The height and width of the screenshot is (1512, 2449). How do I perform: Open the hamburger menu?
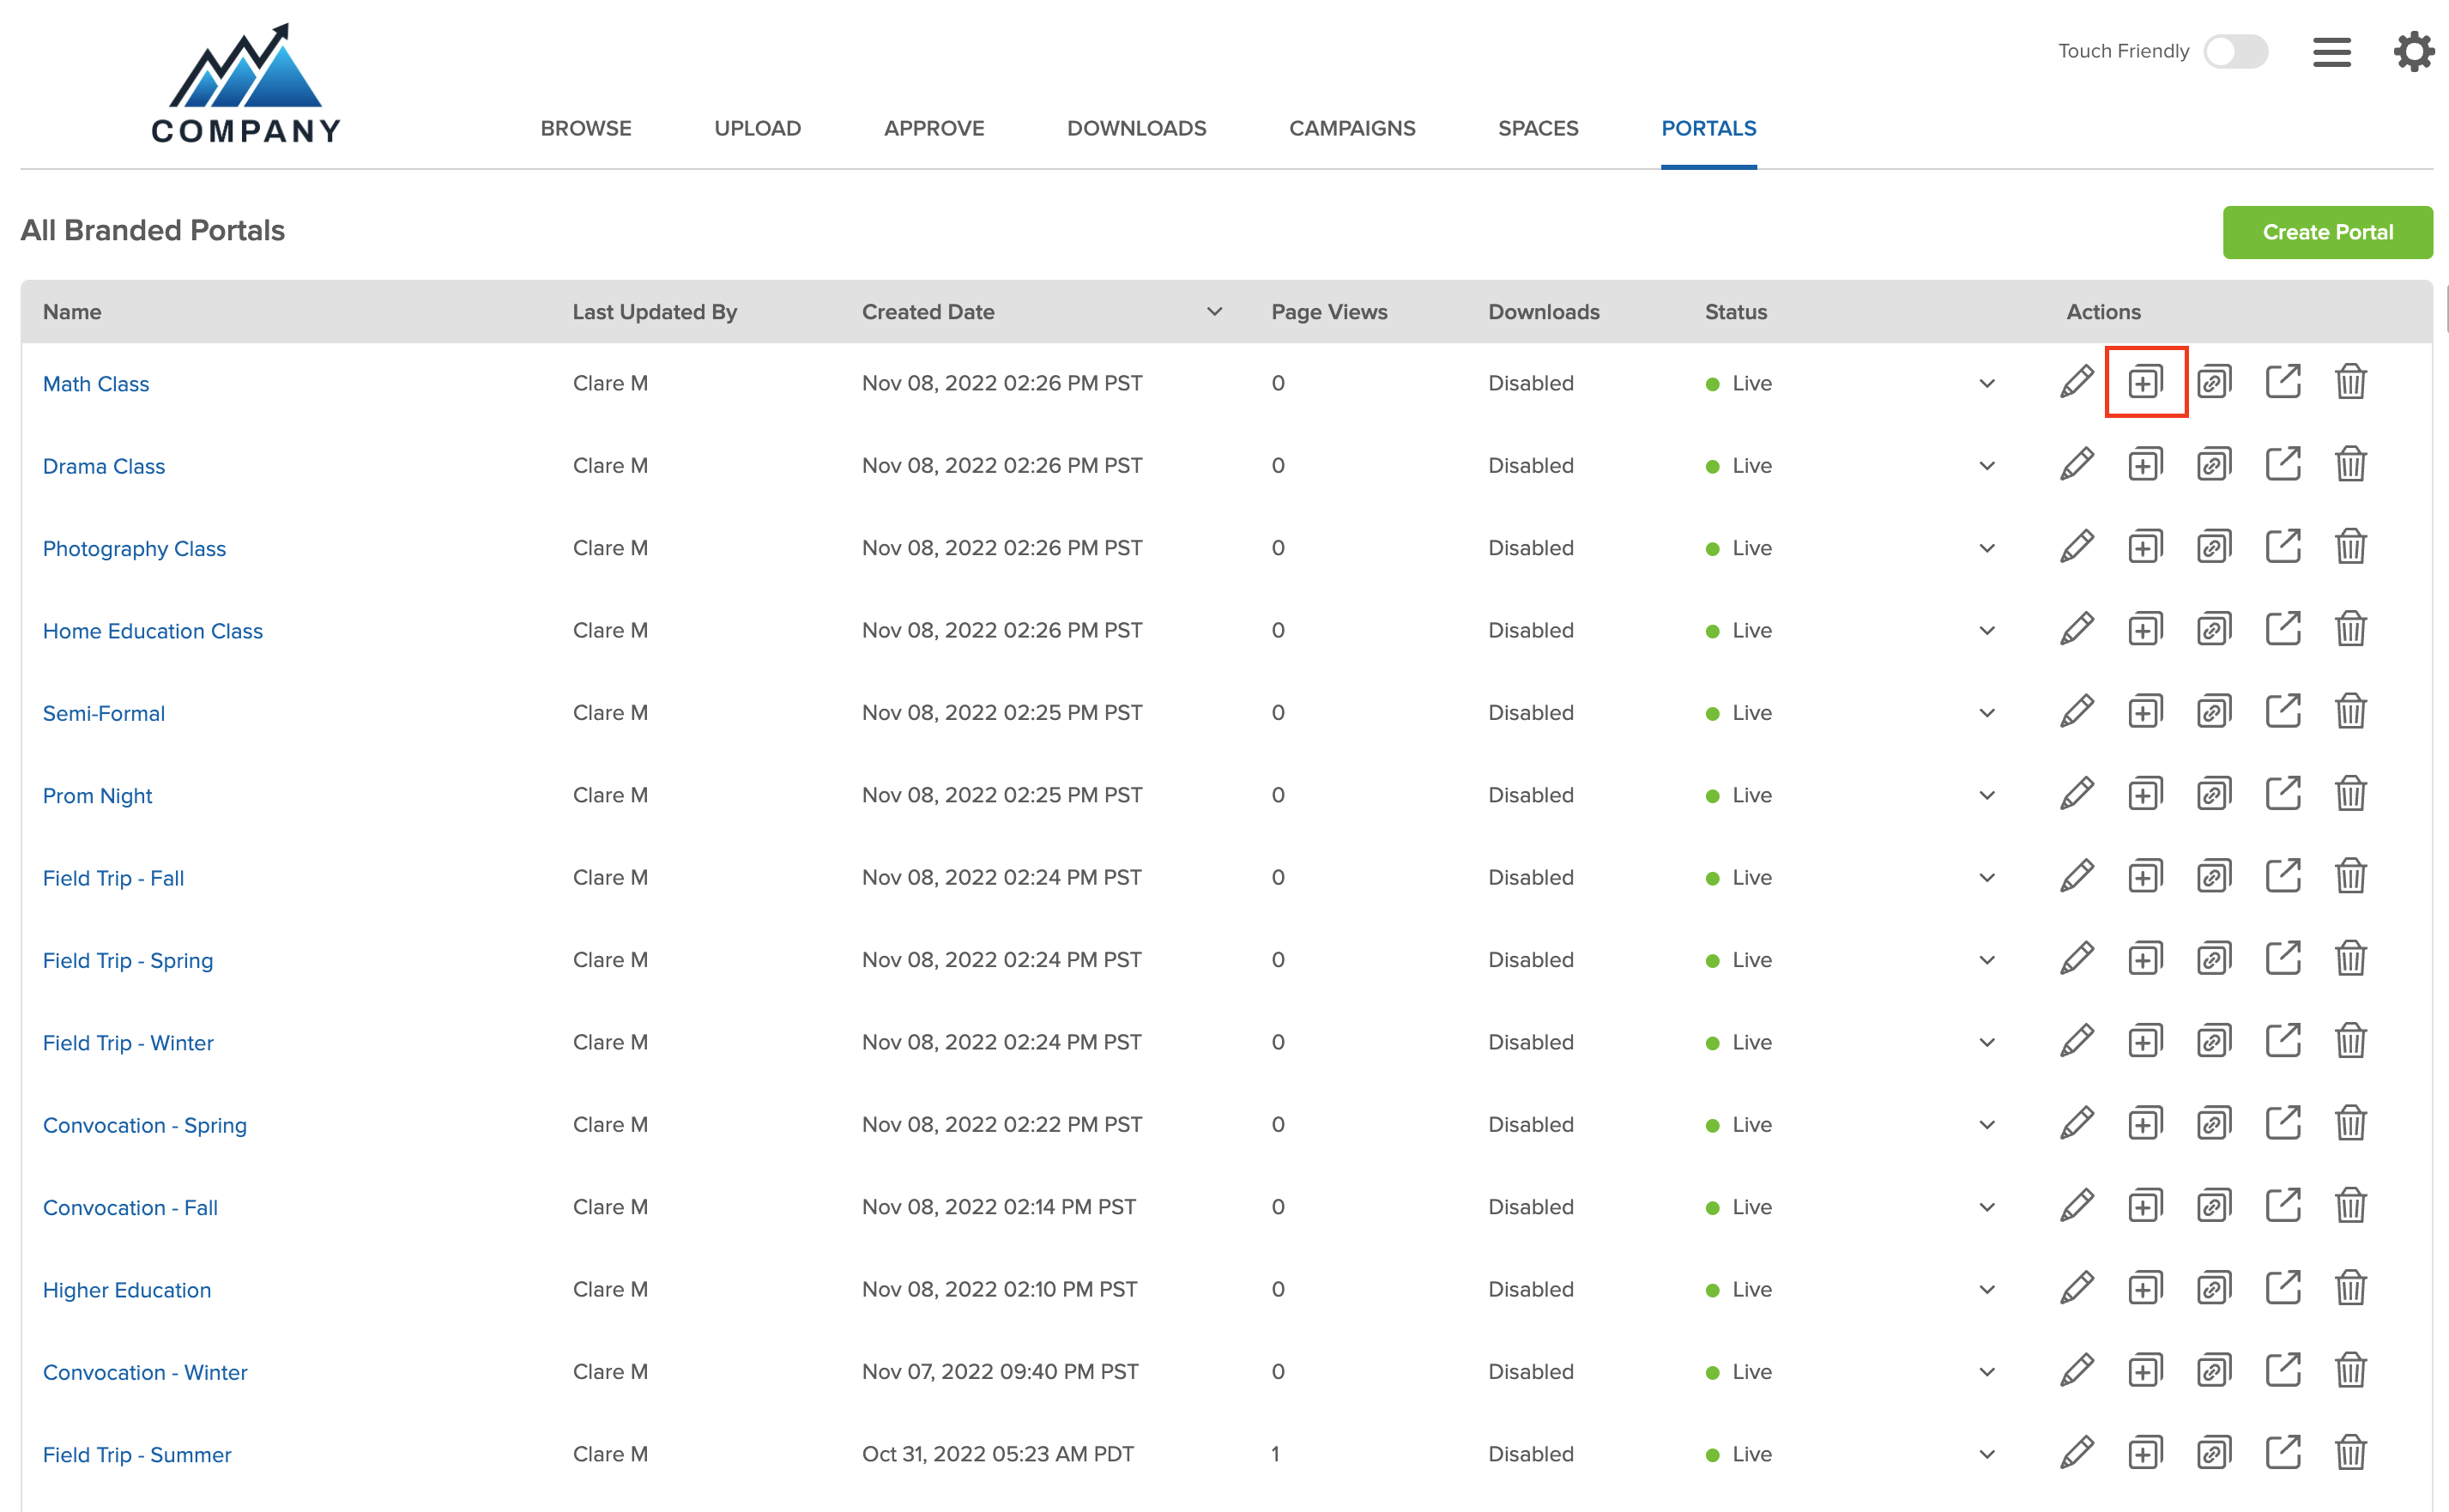click(2331, 52)
